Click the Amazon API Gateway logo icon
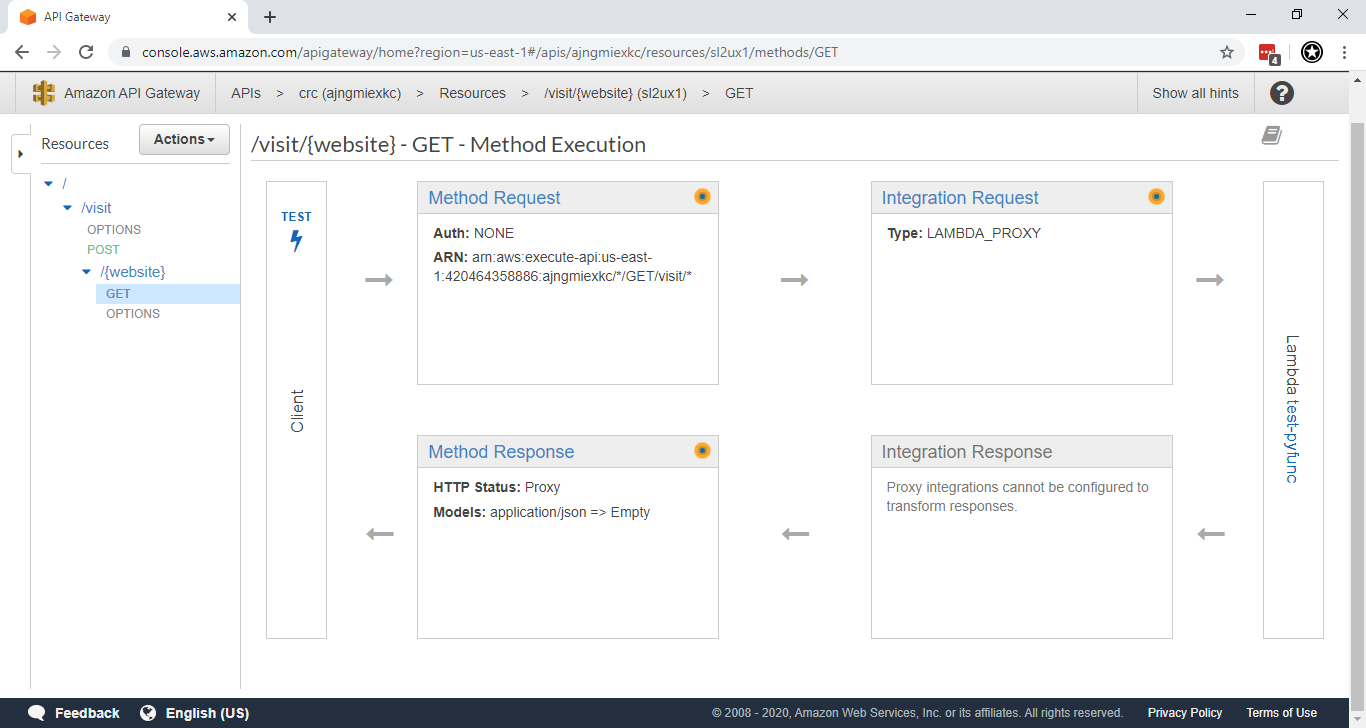The width and height of the screenshot is (1366, 728). click(x=44, y=93)
